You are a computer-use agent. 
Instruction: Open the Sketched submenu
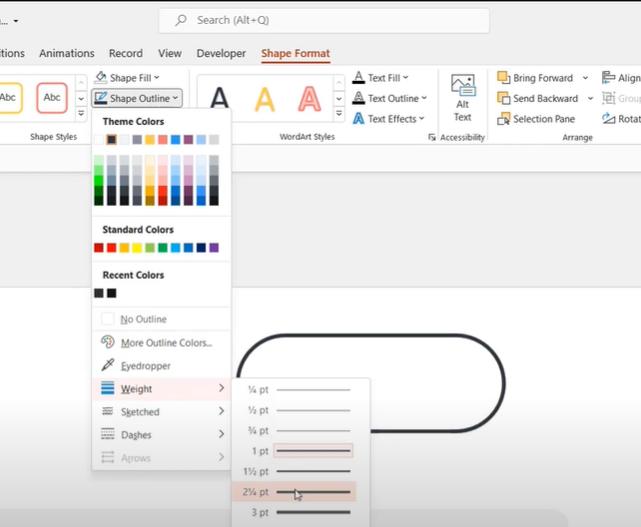[161, 411]
